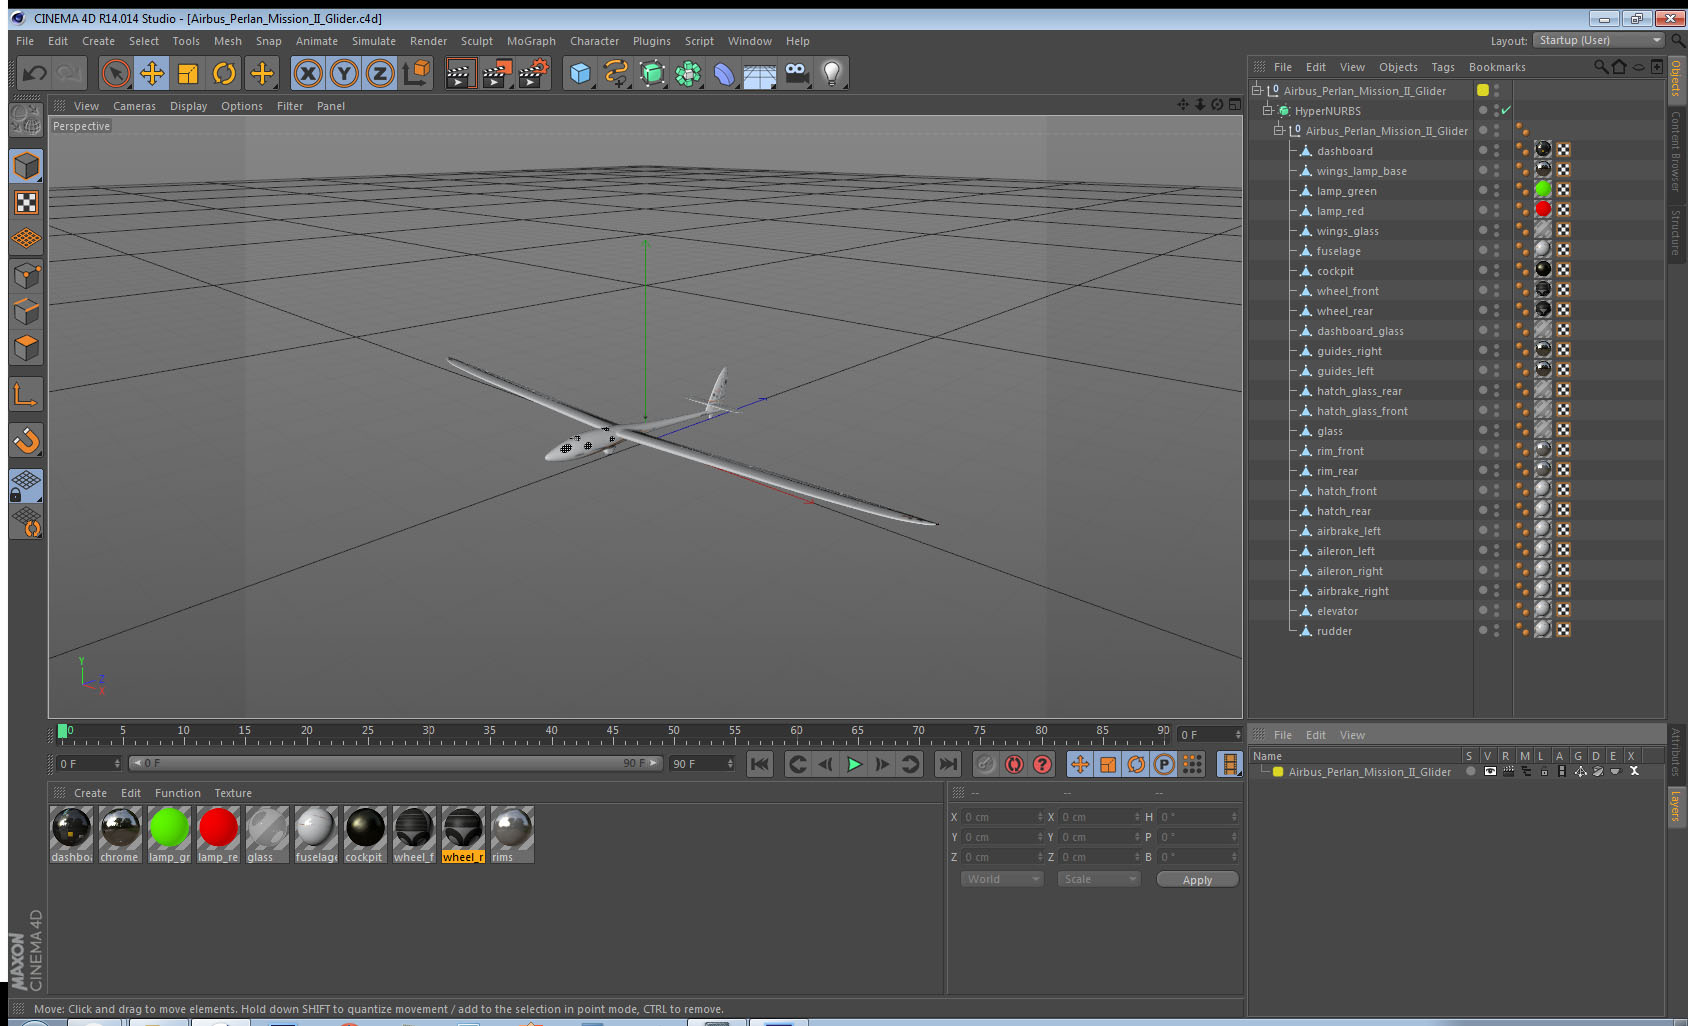Open the Content Browser side tab
The image size is (1688, 1026).
click(1675, 150)
